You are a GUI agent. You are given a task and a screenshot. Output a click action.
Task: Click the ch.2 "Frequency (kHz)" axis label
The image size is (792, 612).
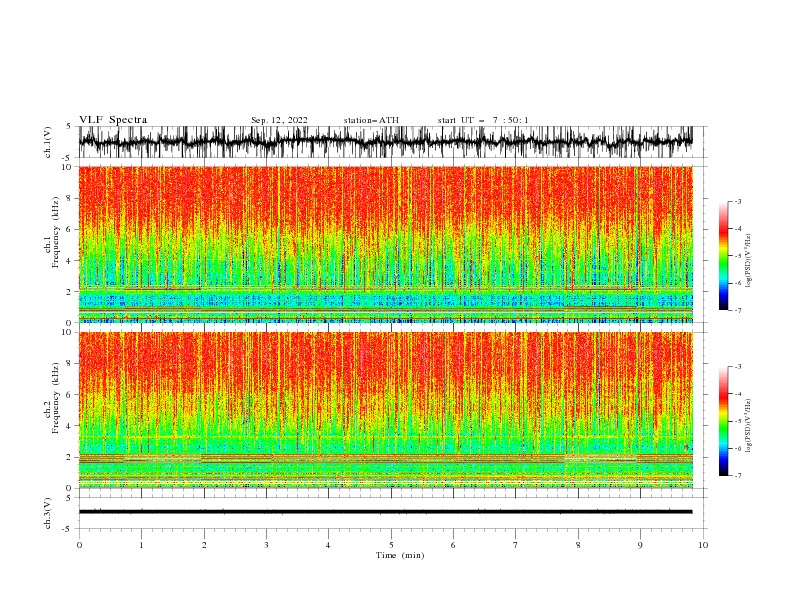(x=56, y=398)
